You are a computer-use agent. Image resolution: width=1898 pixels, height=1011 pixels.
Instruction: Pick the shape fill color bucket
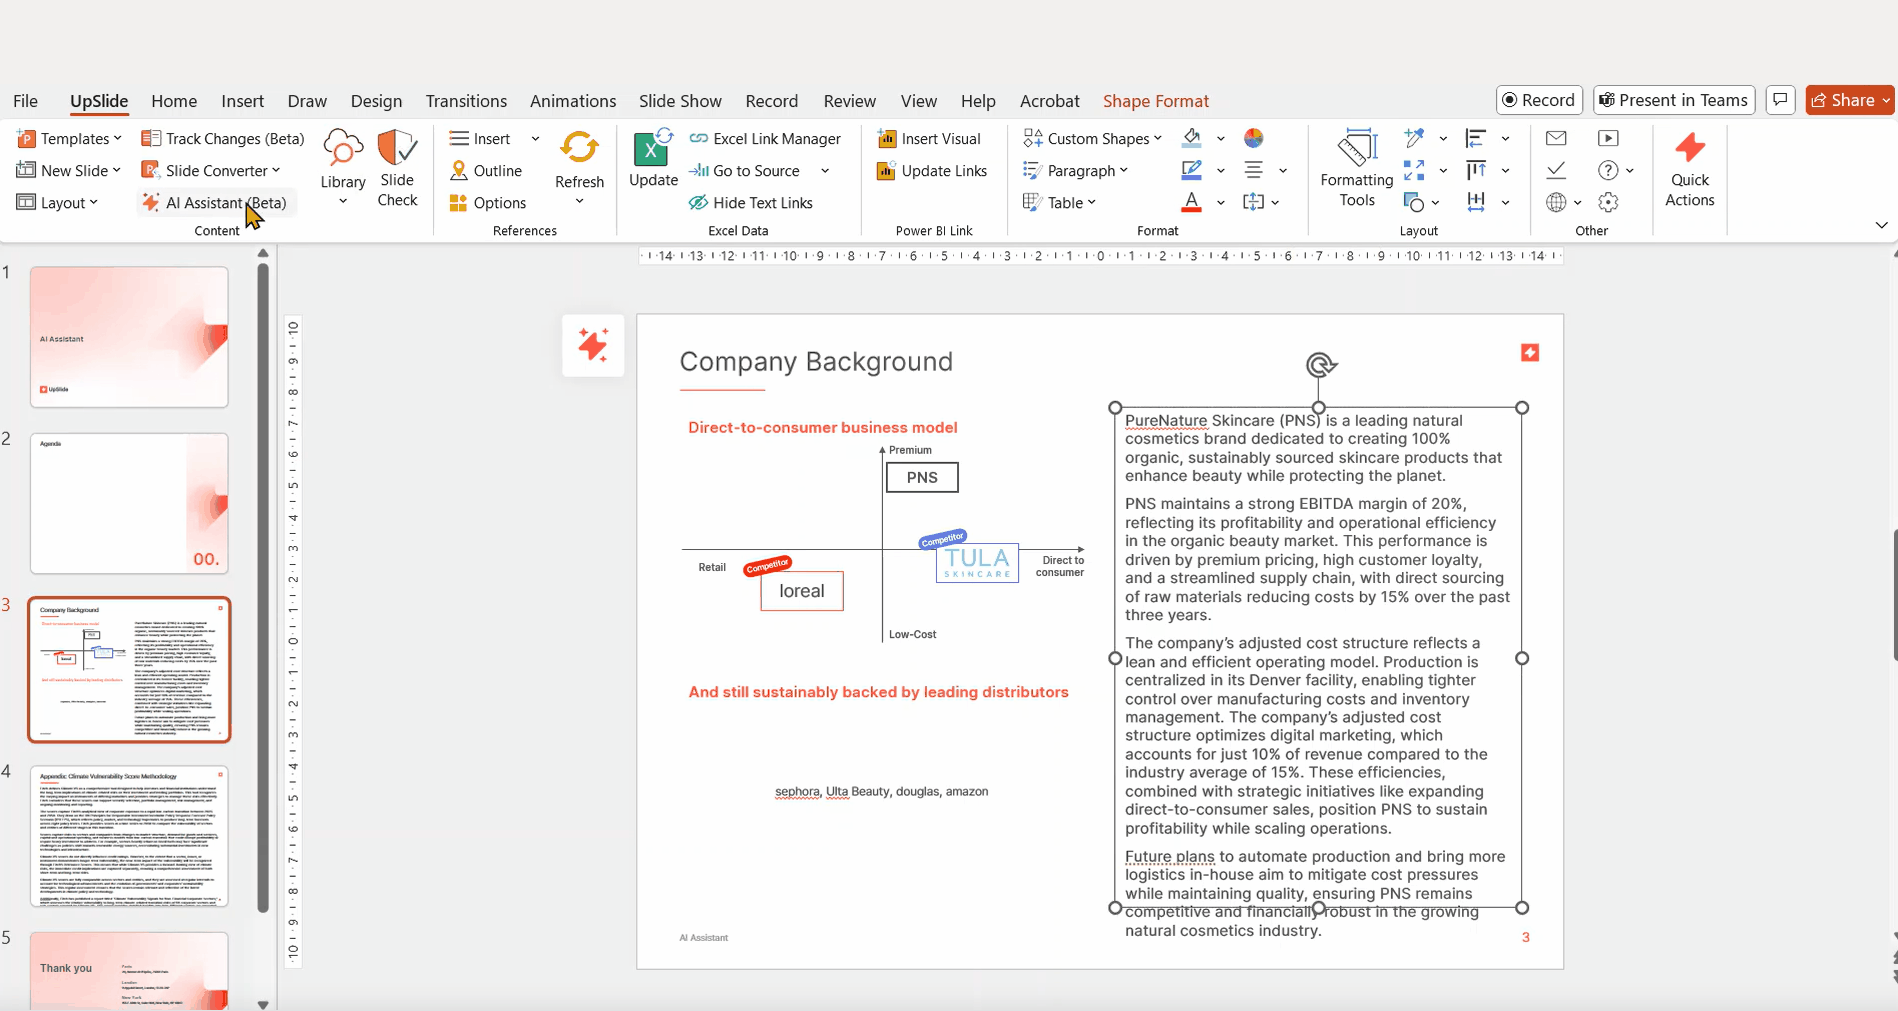1191,138
